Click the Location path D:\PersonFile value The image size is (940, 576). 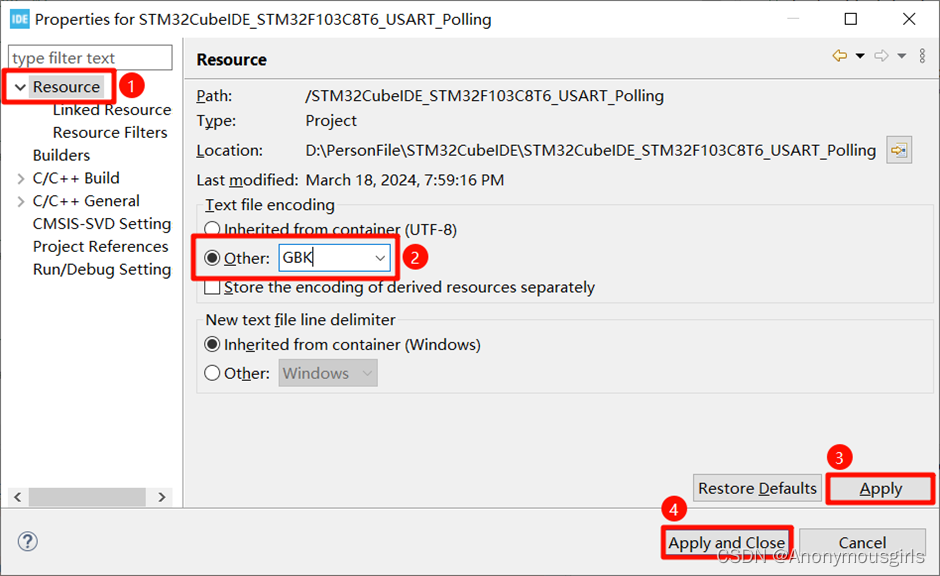590,150
